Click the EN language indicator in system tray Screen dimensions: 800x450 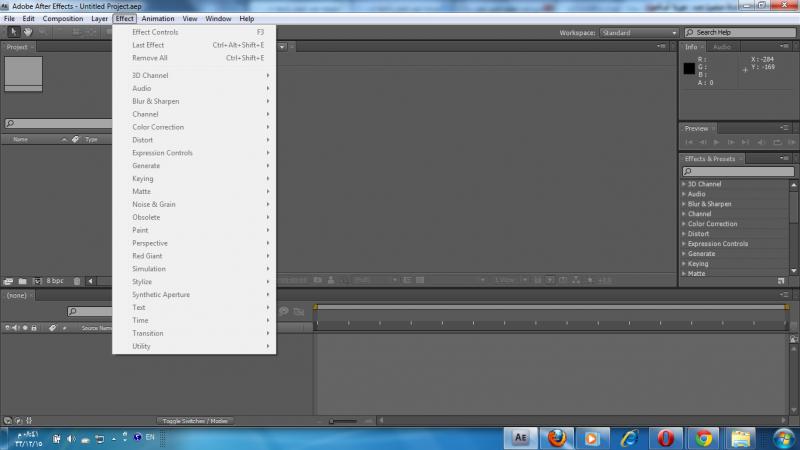pos(150,437)
